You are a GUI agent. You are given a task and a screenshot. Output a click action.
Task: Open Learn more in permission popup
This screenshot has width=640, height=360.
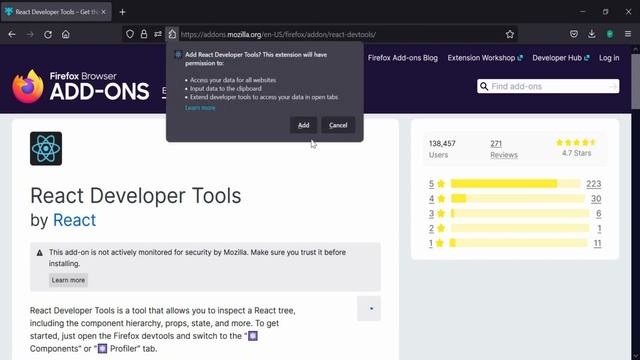200,108
